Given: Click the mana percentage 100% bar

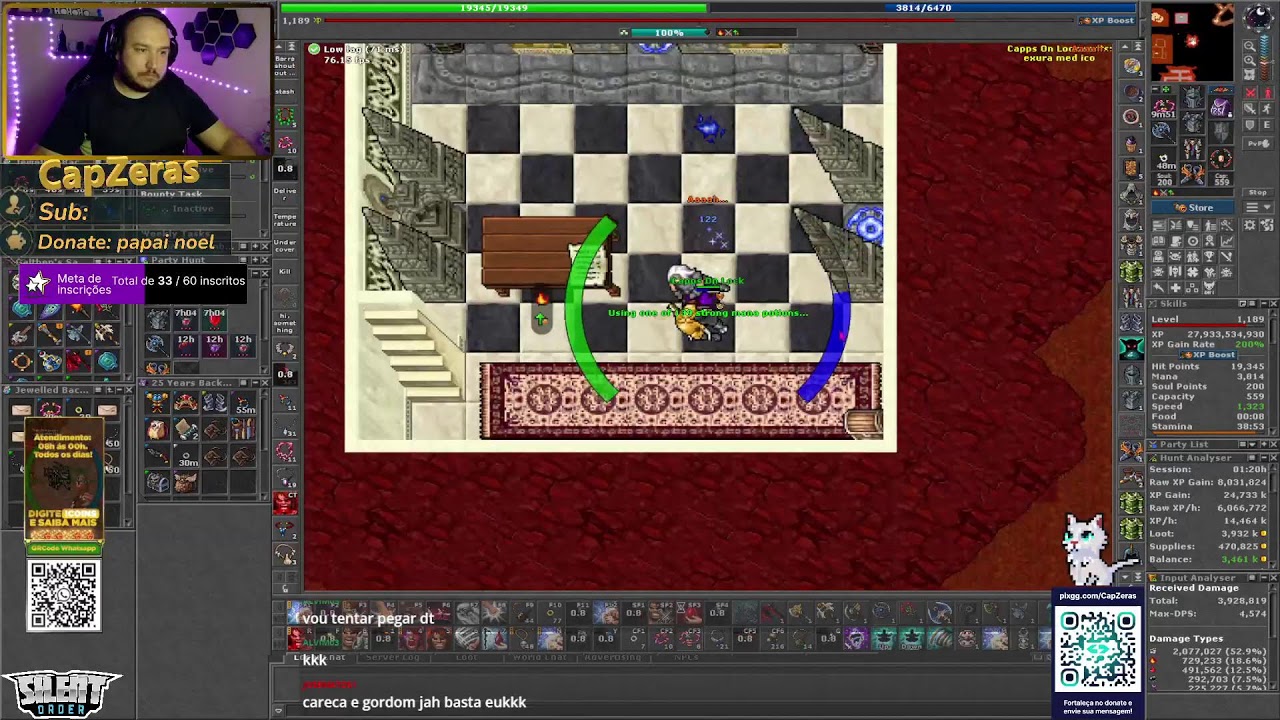Looking at the screenshot, I should (668, 32).
